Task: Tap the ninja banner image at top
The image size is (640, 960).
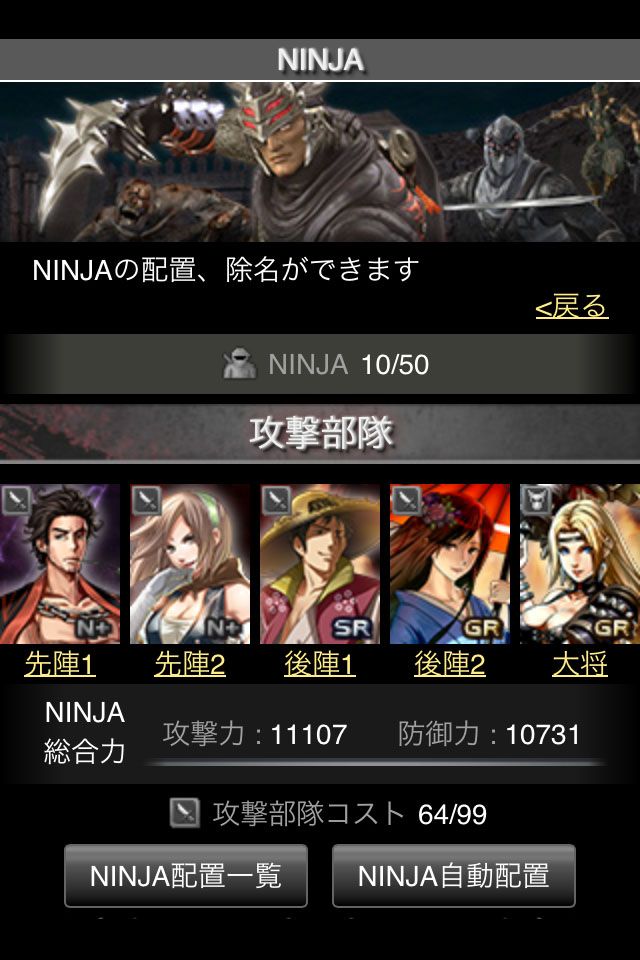Action: tap(320, 162)
